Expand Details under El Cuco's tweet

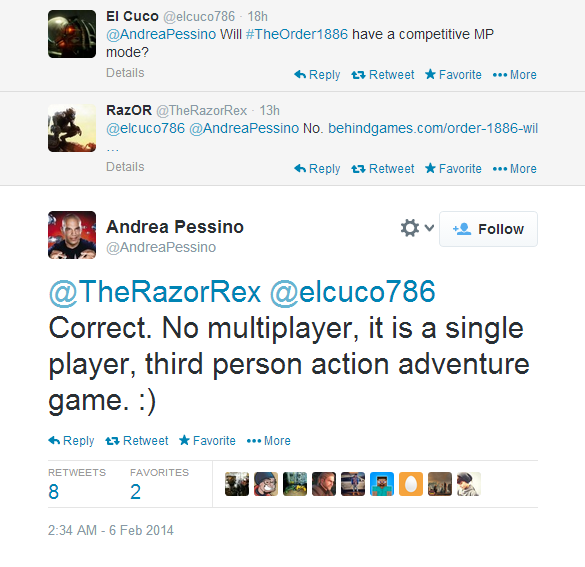[x=125, y=73]
